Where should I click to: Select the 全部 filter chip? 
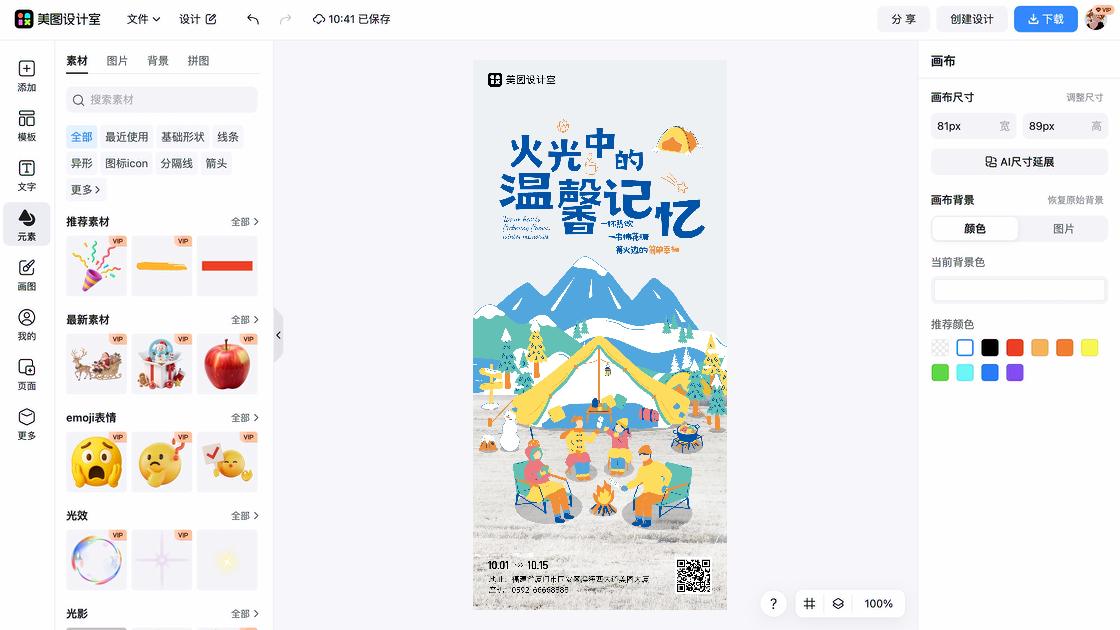tap(81, 136)
